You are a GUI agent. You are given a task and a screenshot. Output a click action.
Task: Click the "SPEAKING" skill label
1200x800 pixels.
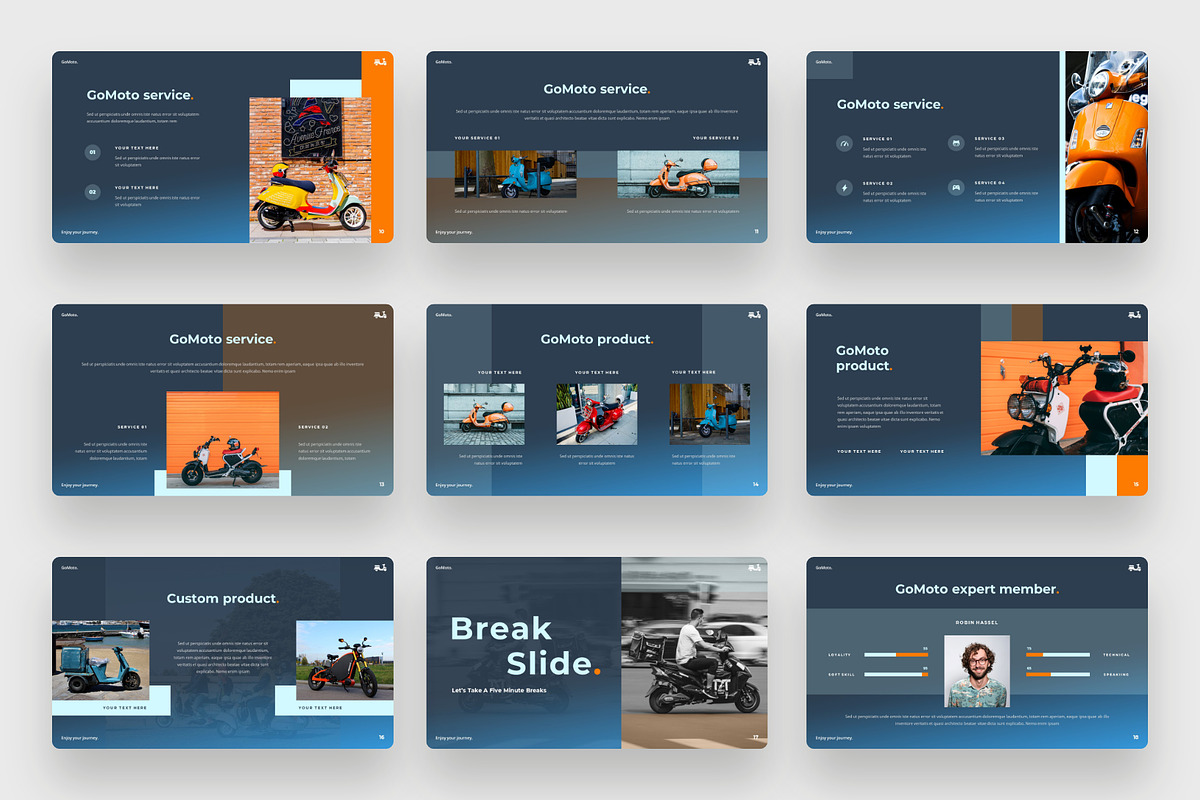tap(1118, 674)
